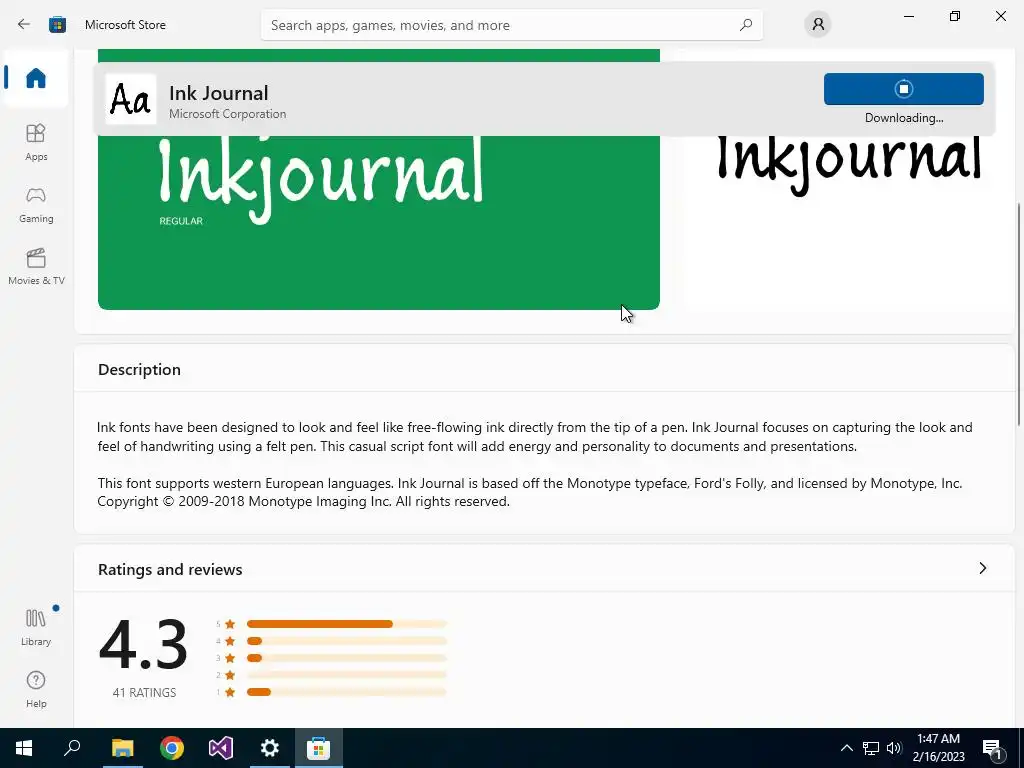Click the network tray icon
The height and width of the screenshot is (768, 1024).
tap(871, 748)
